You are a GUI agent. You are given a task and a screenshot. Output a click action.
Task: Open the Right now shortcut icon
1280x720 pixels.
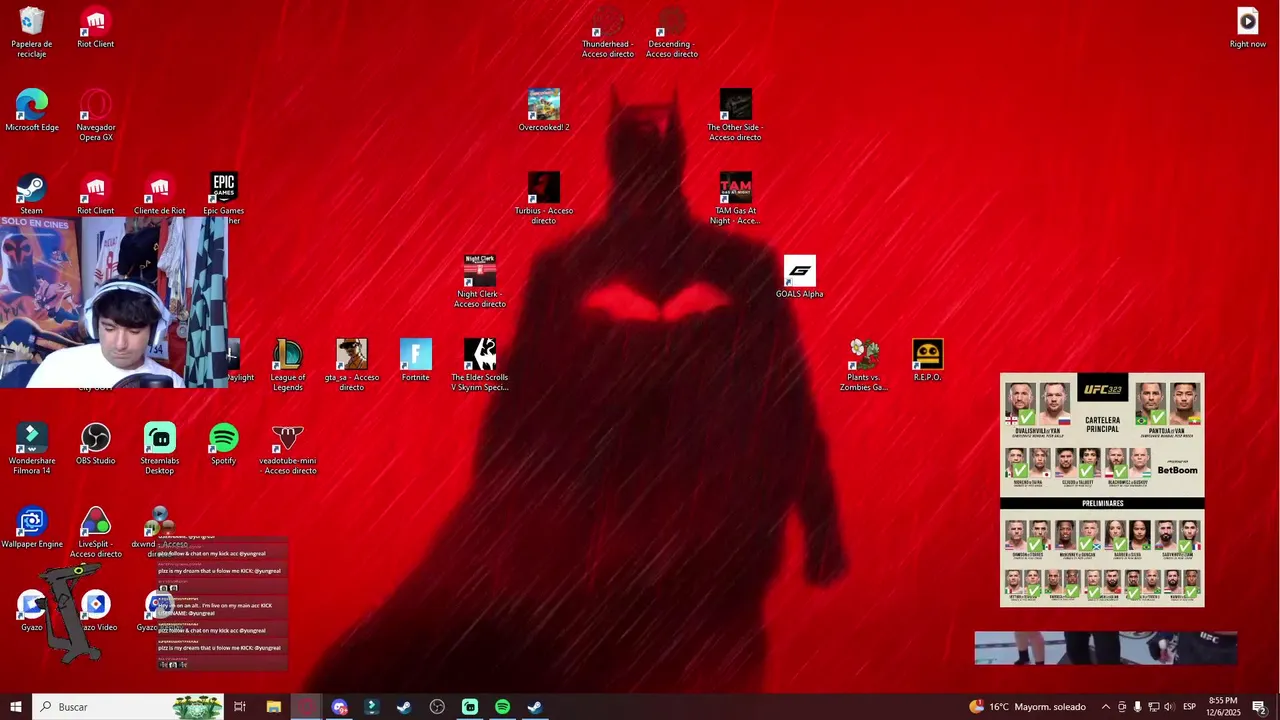(x=1248, y=27)
